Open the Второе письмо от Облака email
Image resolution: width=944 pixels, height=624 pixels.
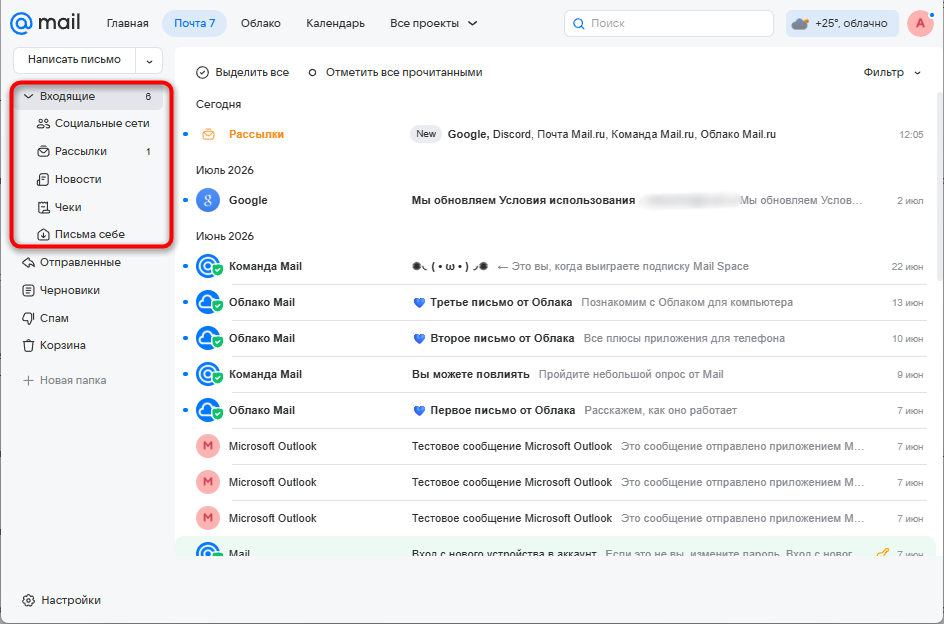coord(554,339)
